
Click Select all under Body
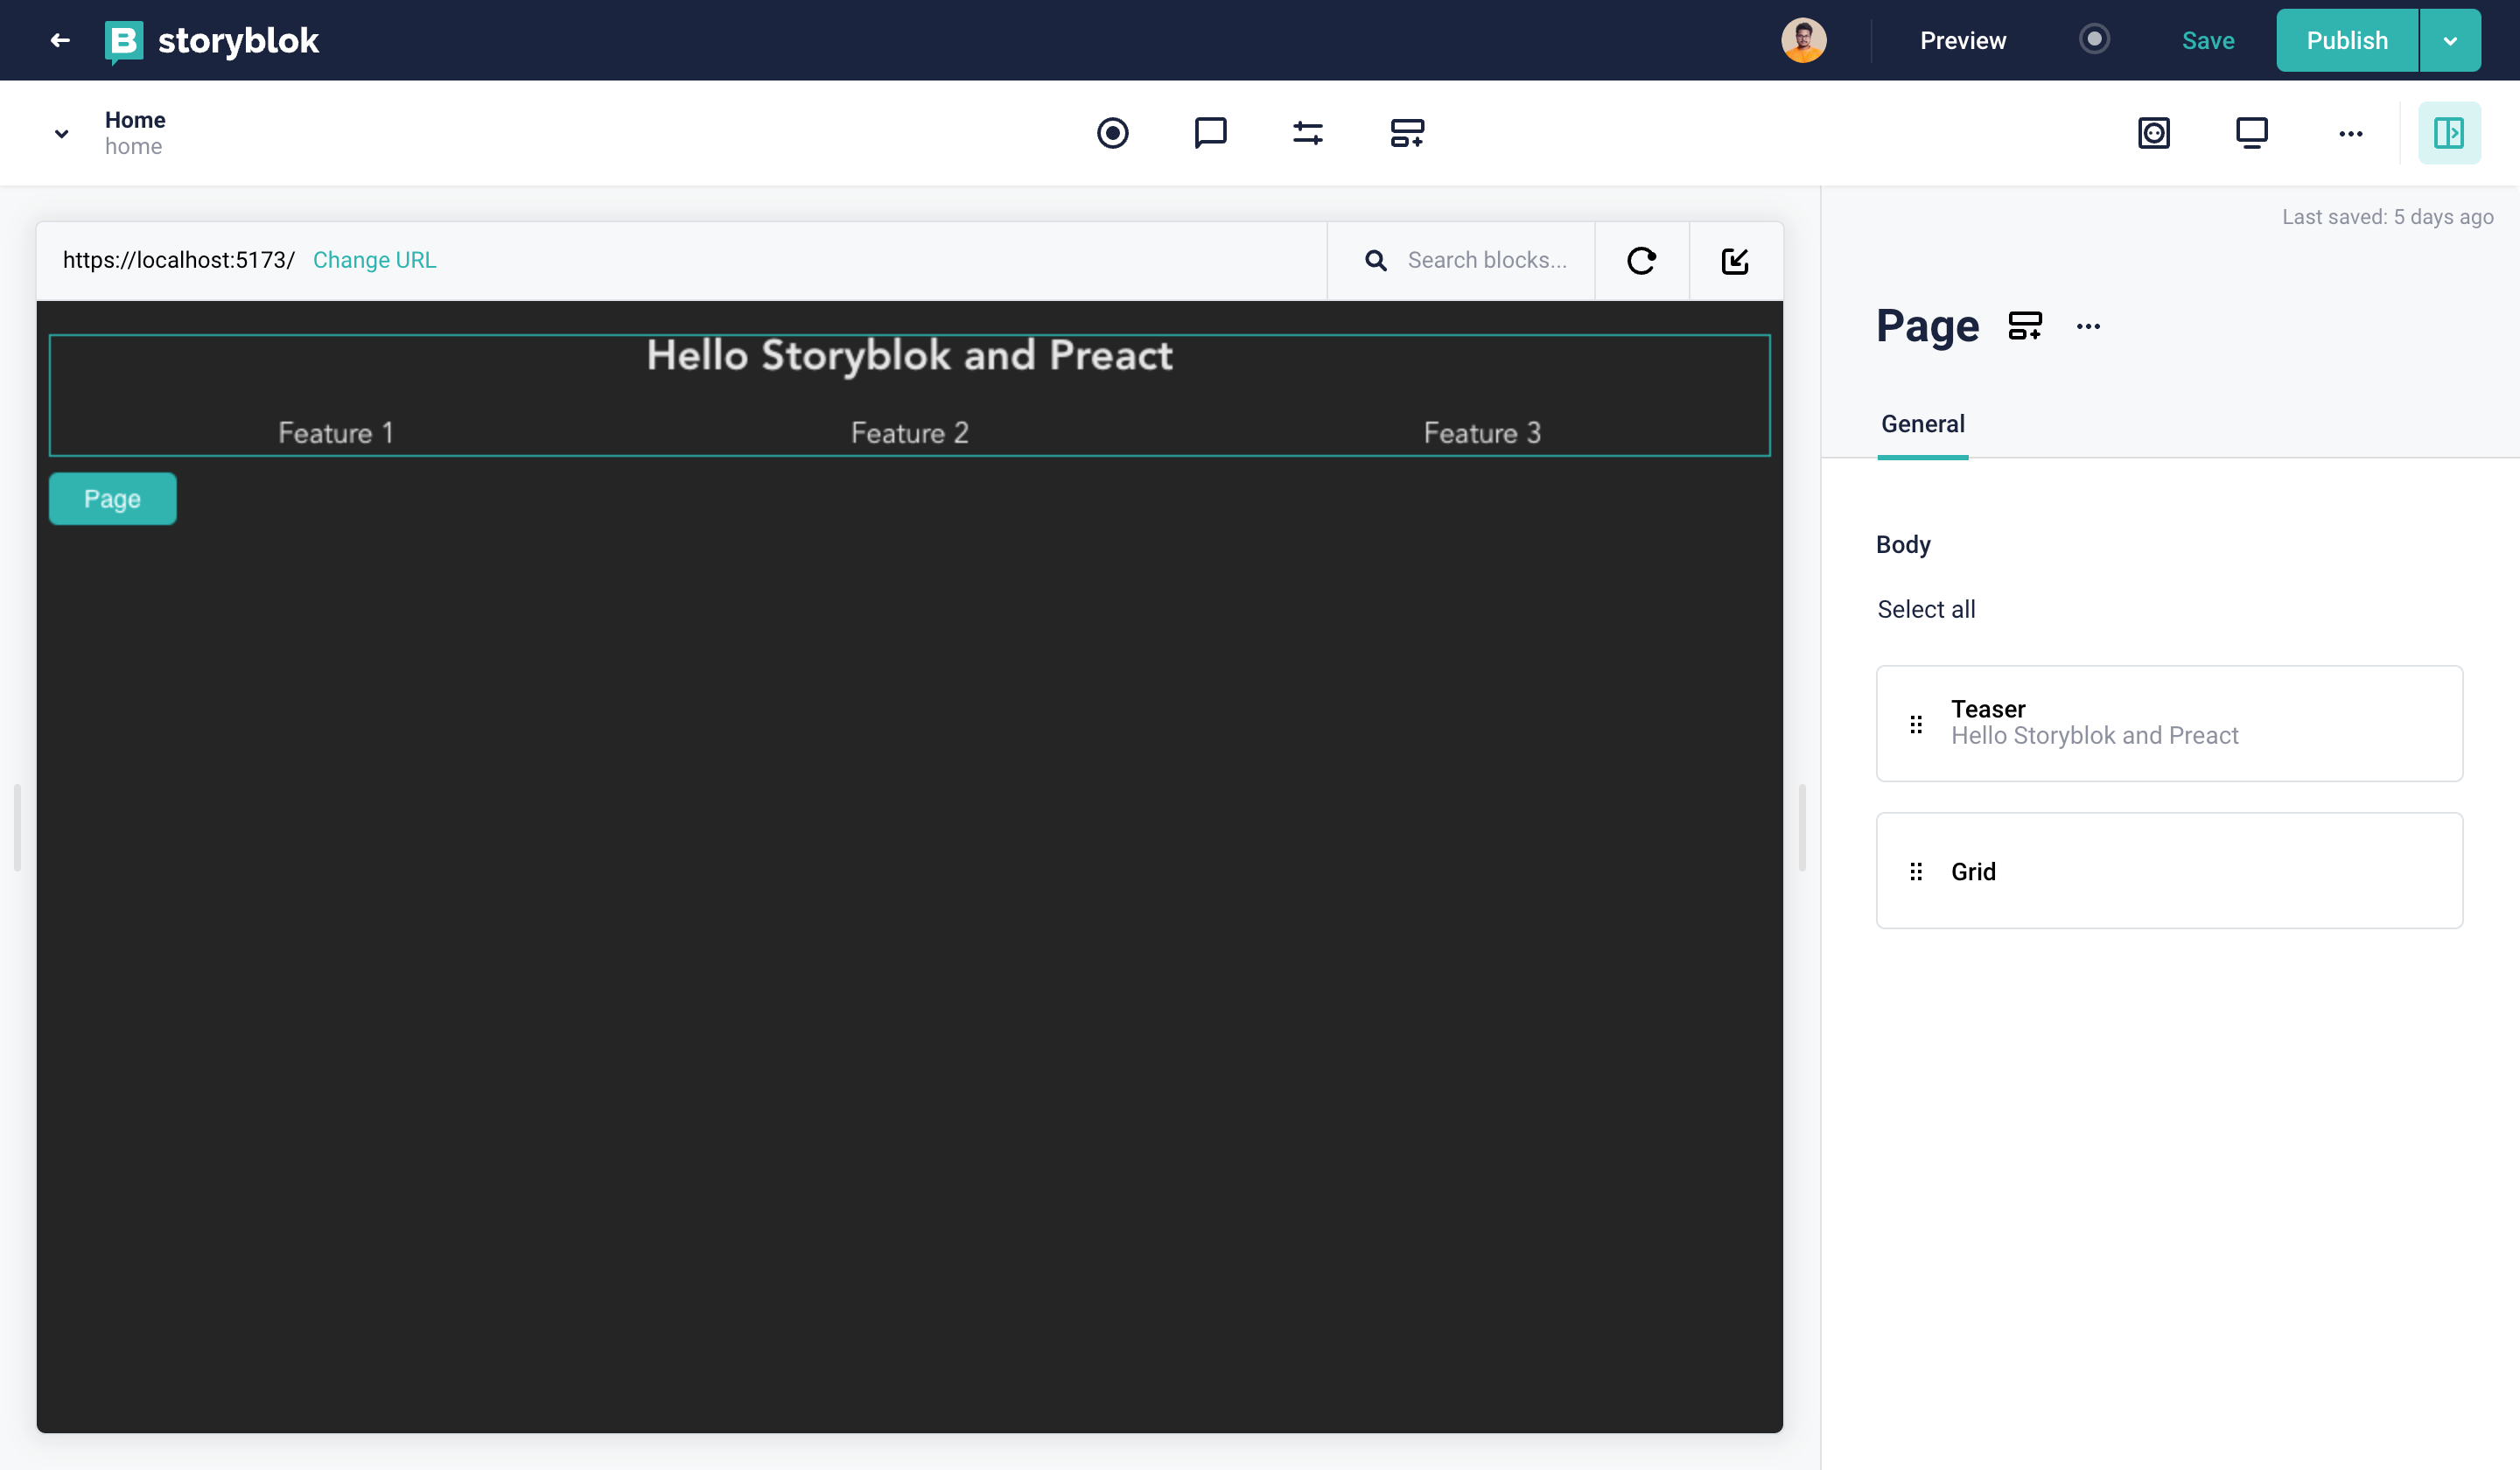click(1926, 609)
